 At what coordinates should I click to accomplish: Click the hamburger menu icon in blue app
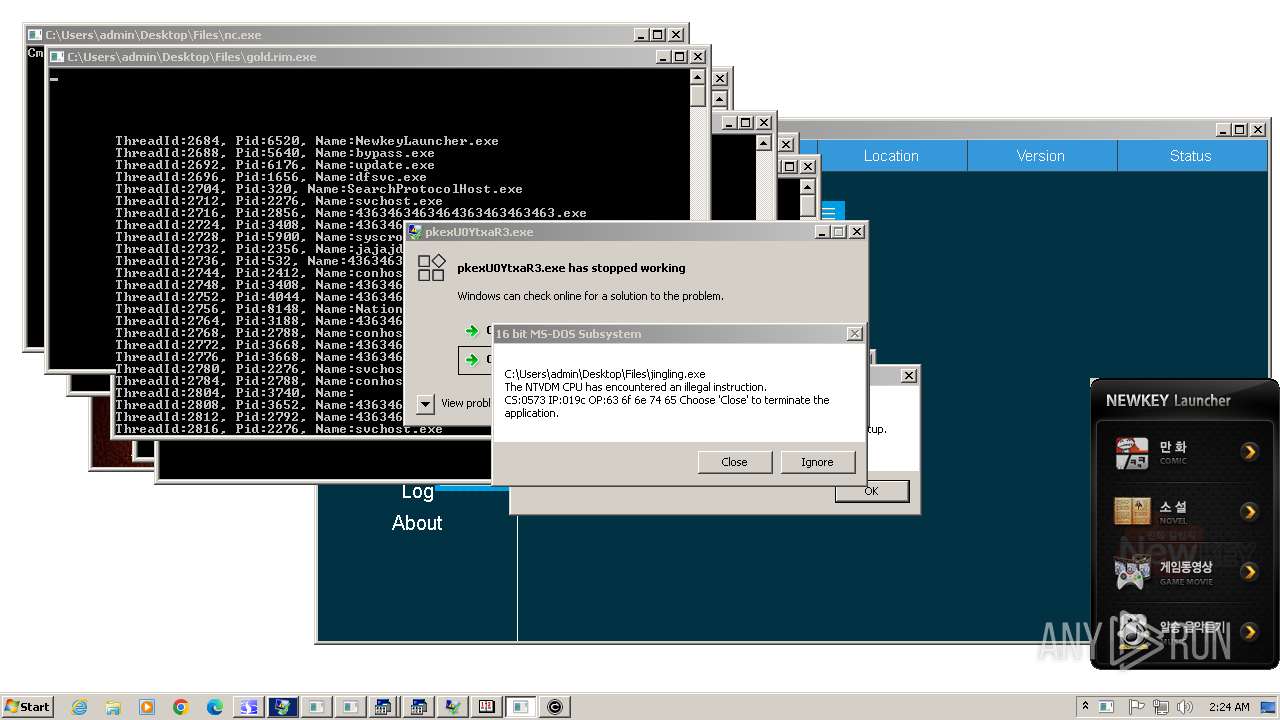click(x=828, y=212)
